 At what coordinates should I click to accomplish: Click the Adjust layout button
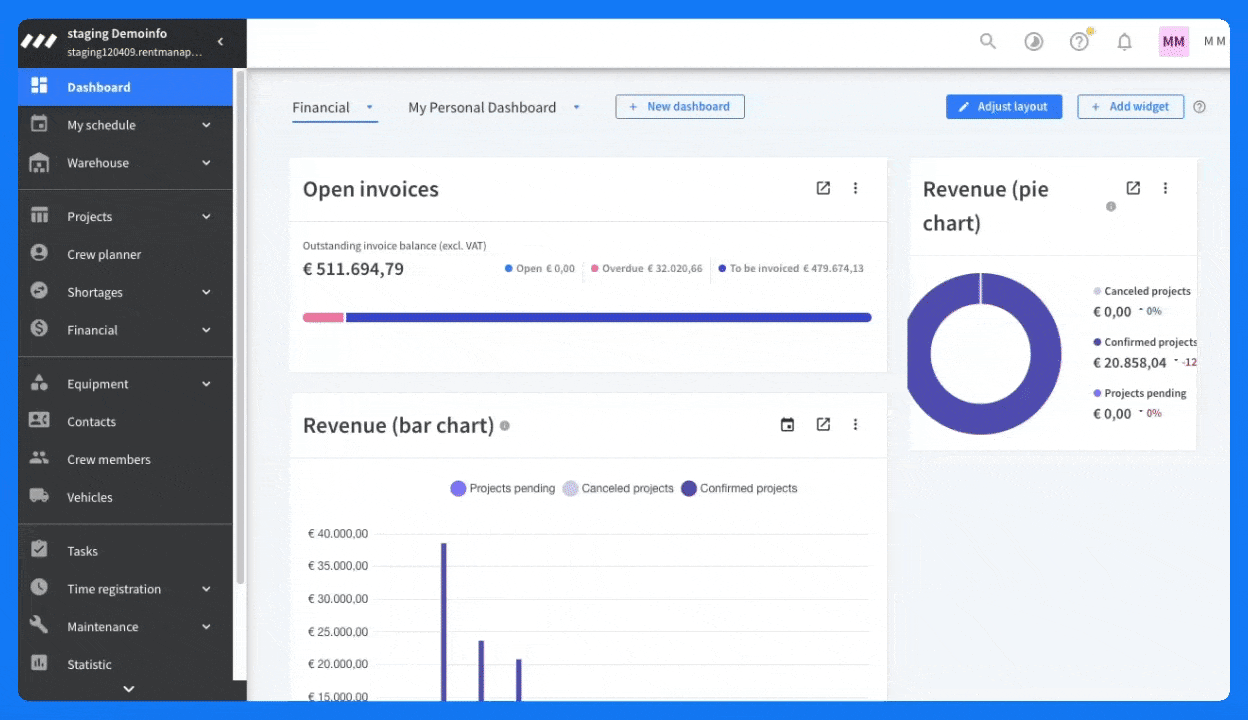(1003, 107)
